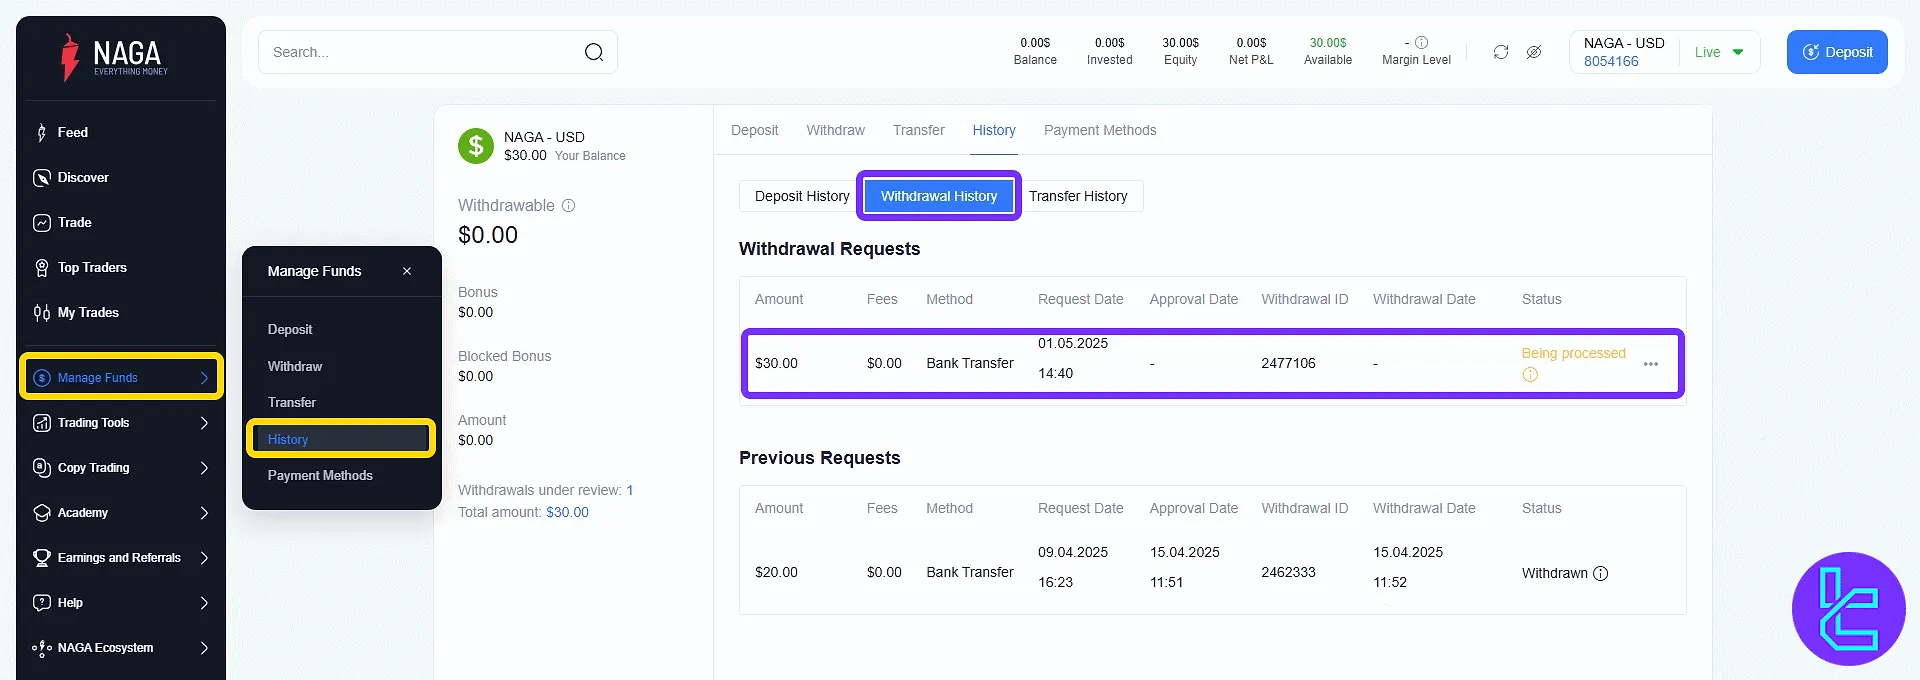Click the Earnings and Referrals trophy icon

point(41,557)
